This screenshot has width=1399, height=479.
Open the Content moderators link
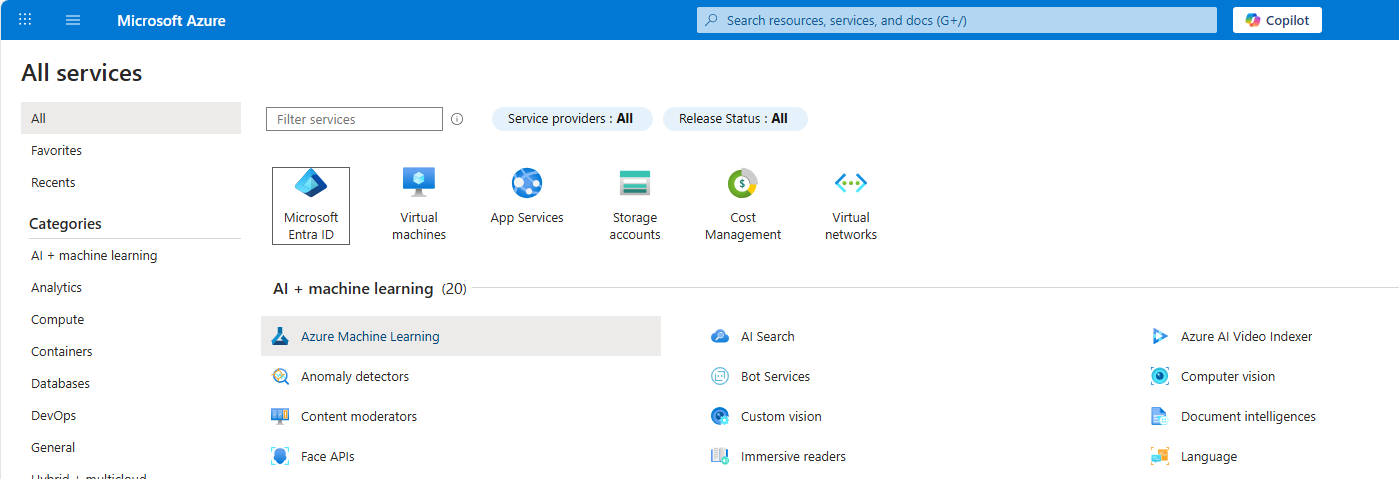point(359,417)
